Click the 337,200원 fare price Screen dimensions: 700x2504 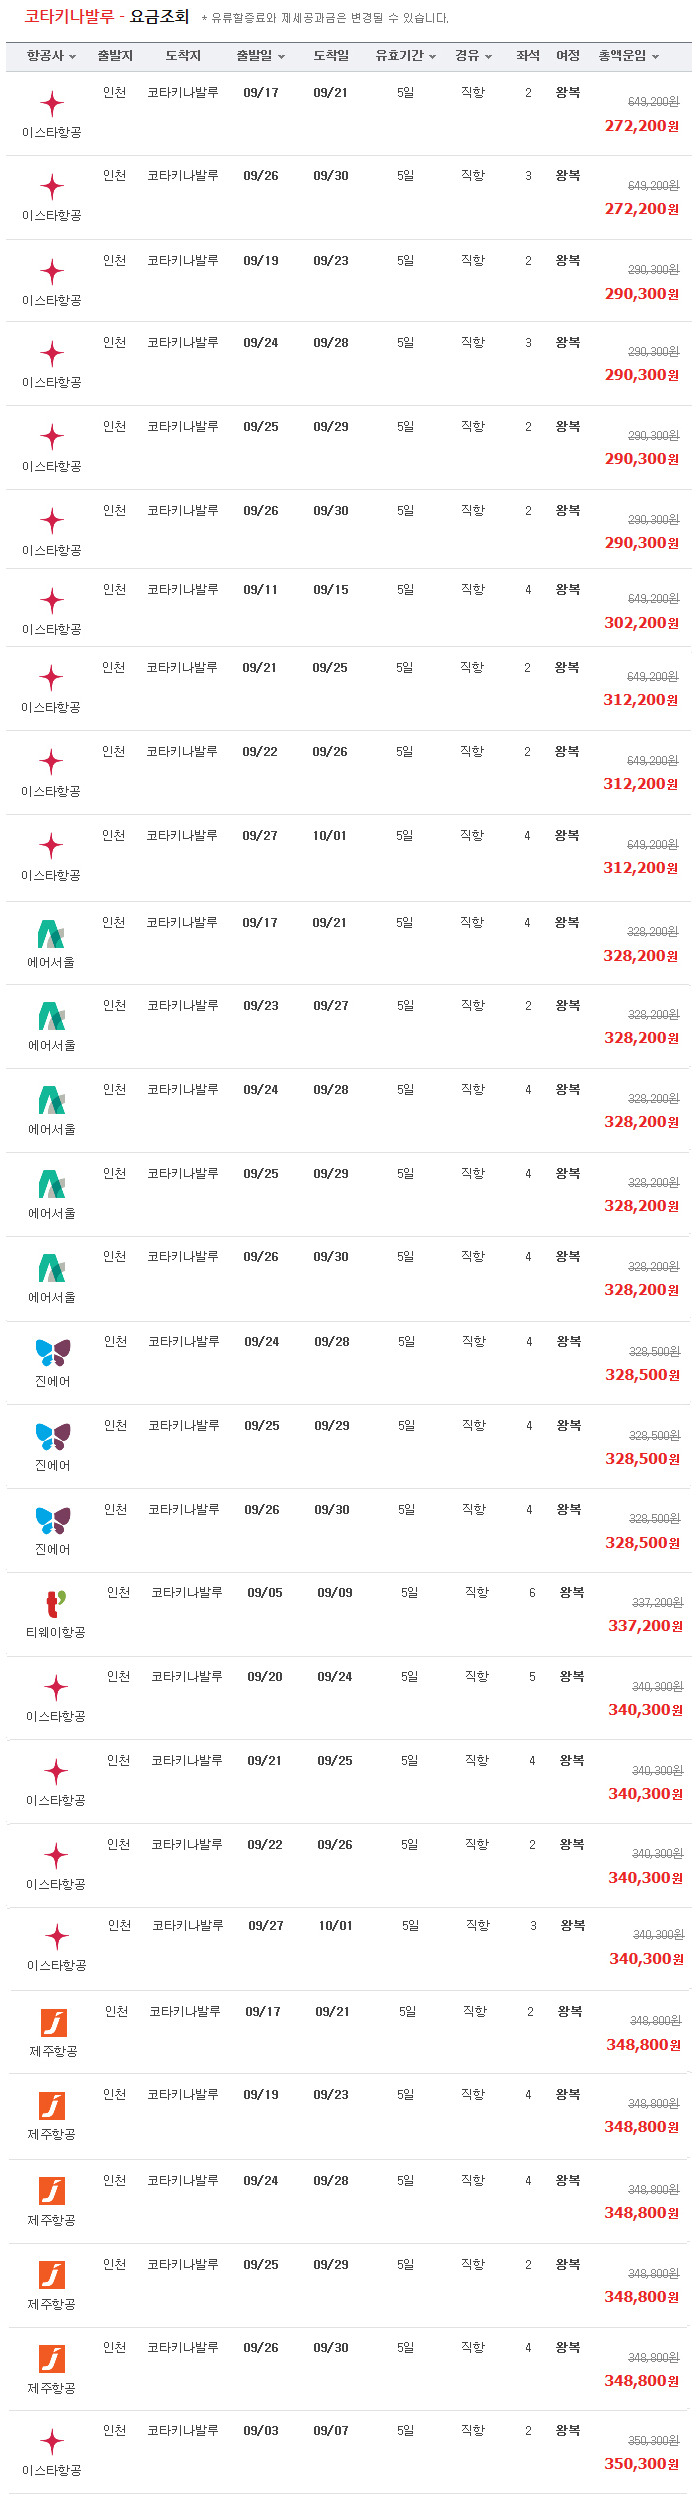pos(645,1626)
